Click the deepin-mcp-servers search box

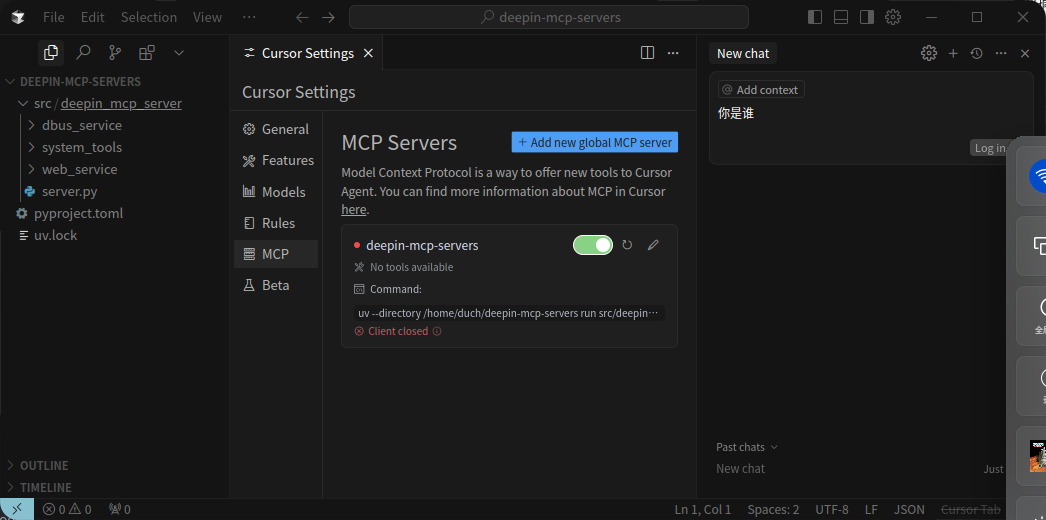point(549,17)
